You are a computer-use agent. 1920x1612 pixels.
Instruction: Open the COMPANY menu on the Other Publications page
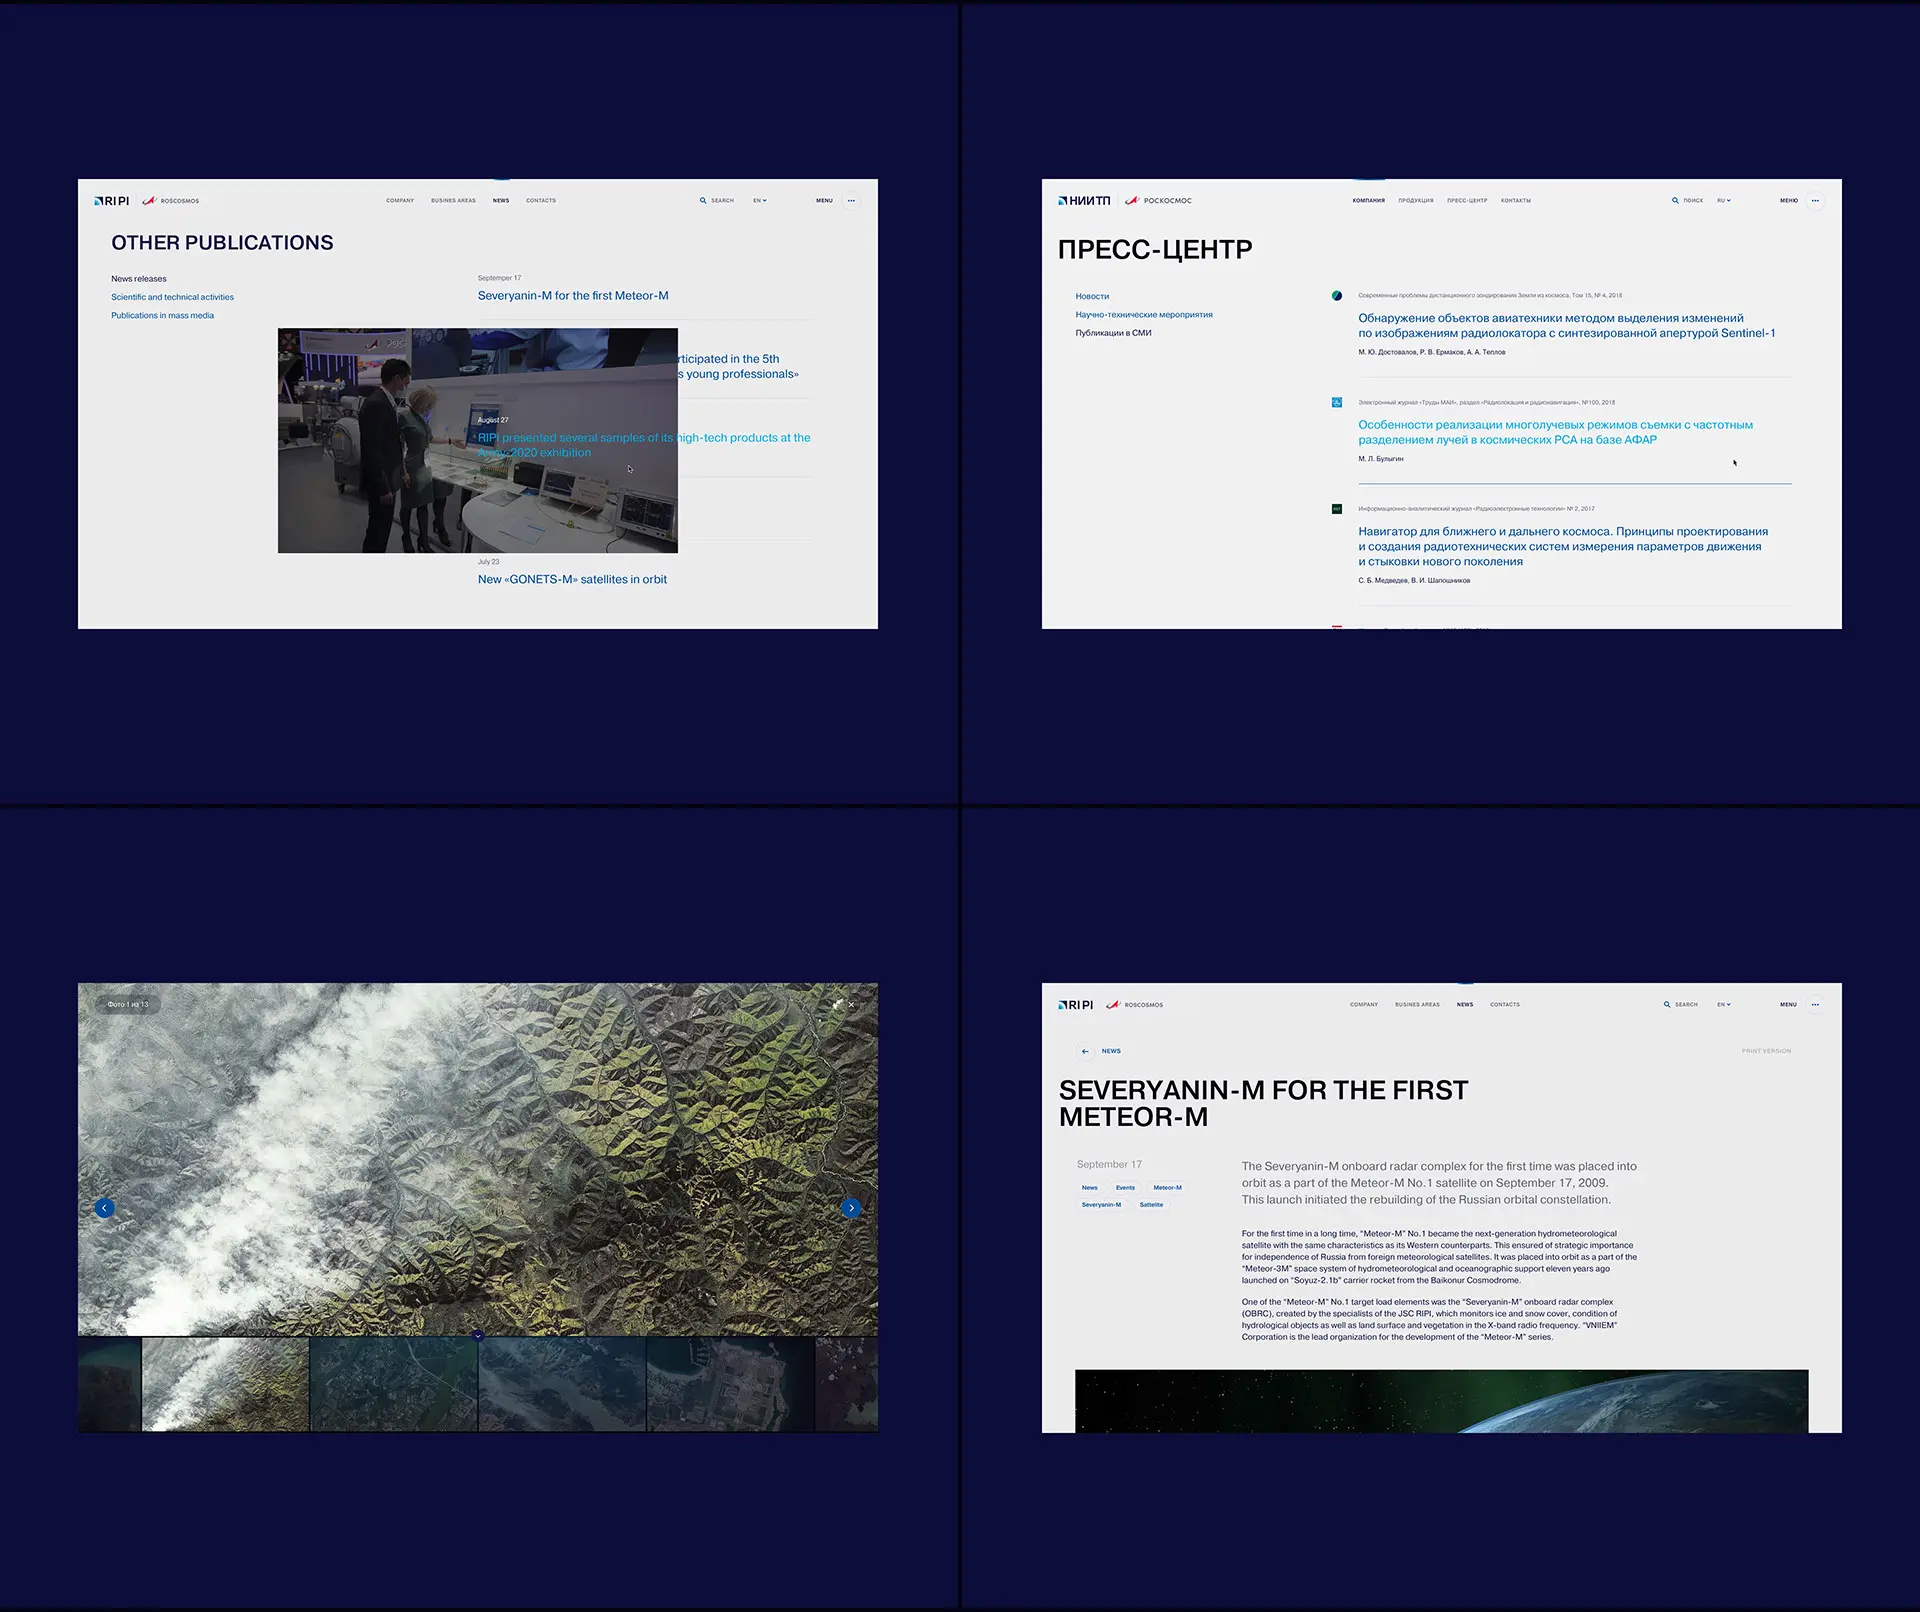[x=400, y=201]
